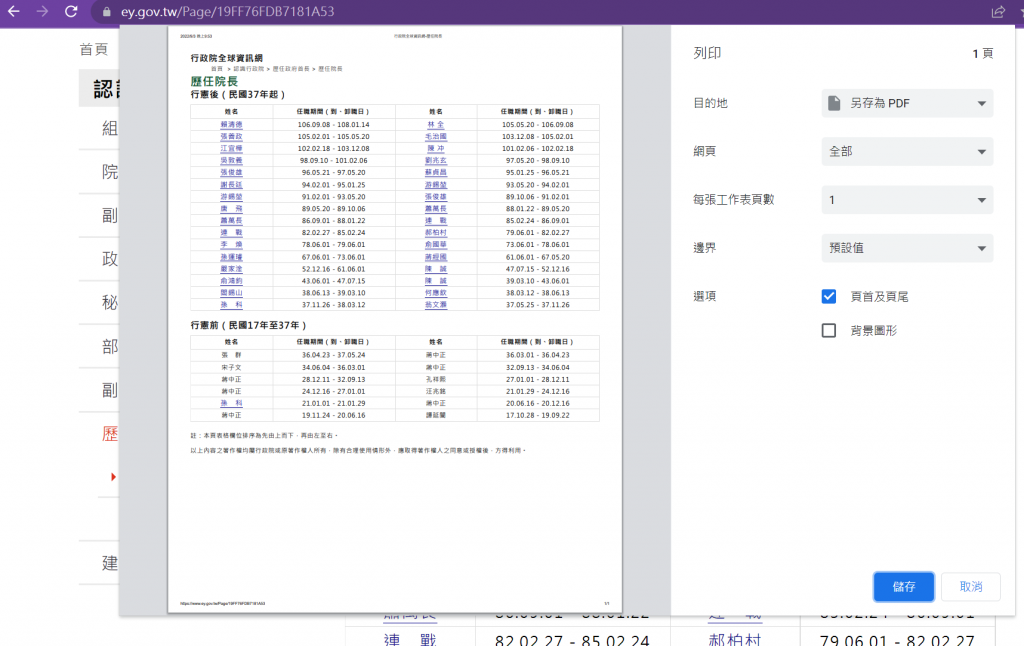Click the 目的地 label

710,103
